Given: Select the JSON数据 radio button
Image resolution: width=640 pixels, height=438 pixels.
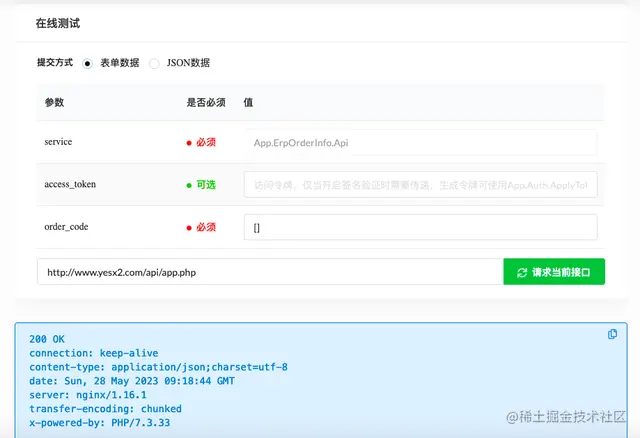Looking at the screenshot, I should coord(154,63).
